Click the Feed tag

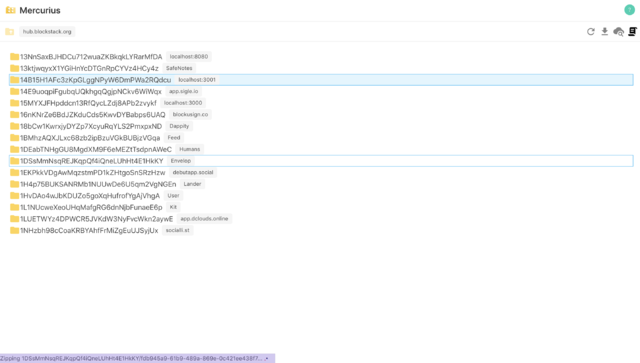173,138
